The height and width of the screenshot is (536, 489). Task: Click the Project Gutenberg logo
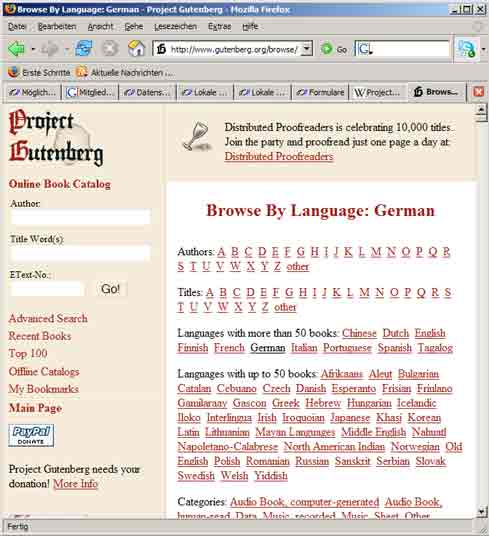coord(56,138)
